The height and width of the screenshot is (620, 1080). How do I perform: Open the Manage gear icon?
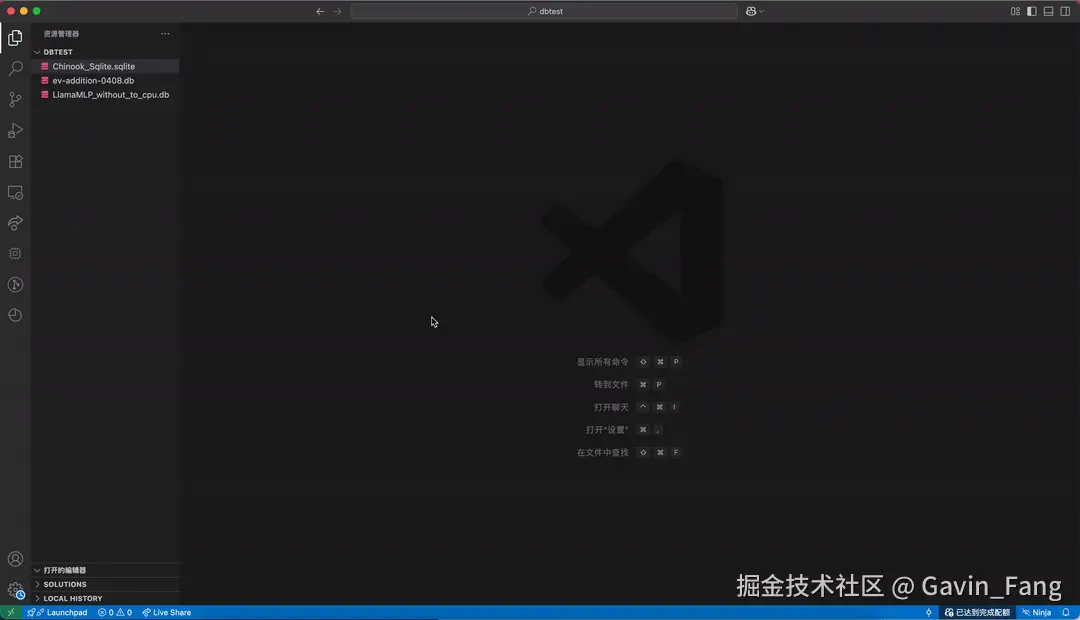click(15, 590)
